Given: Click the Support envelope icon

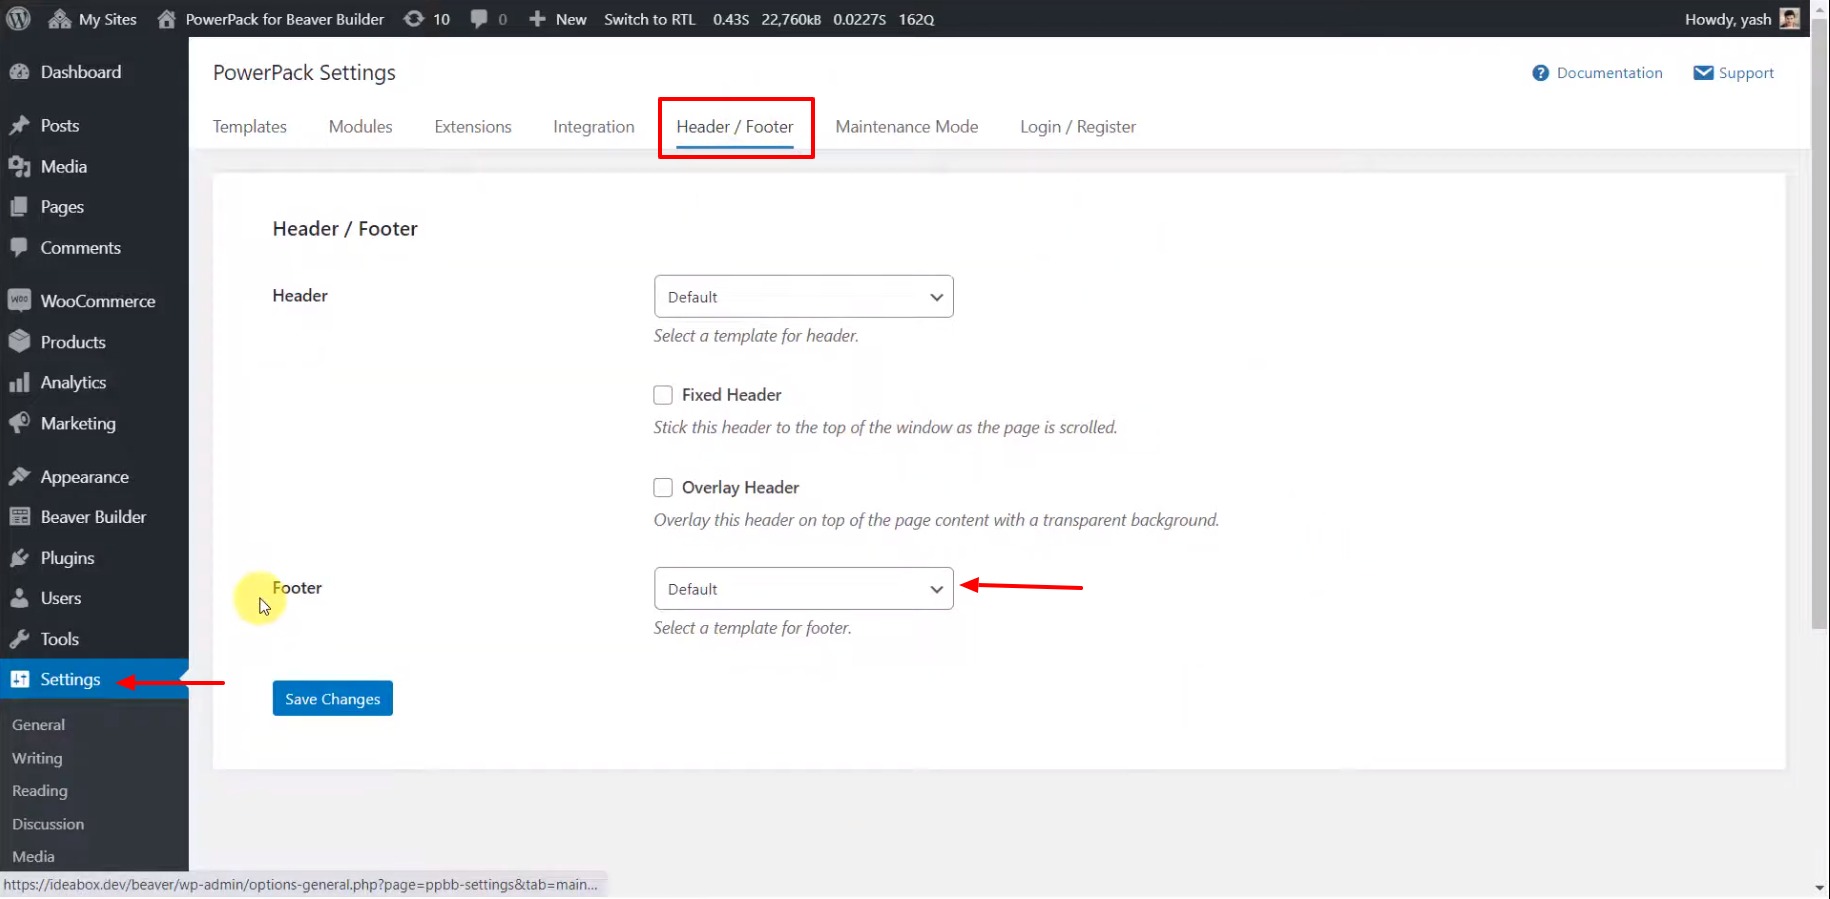Looking at the screenshot, I should (1703, 73).
